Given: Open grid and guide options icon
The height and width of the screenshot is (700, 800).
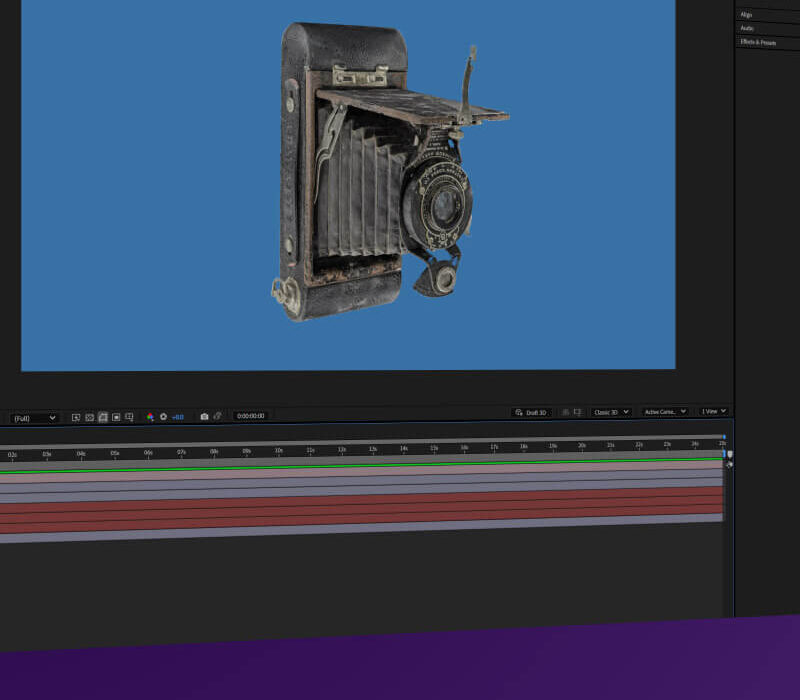Looking at the screenshot, I should coord(129,416).
